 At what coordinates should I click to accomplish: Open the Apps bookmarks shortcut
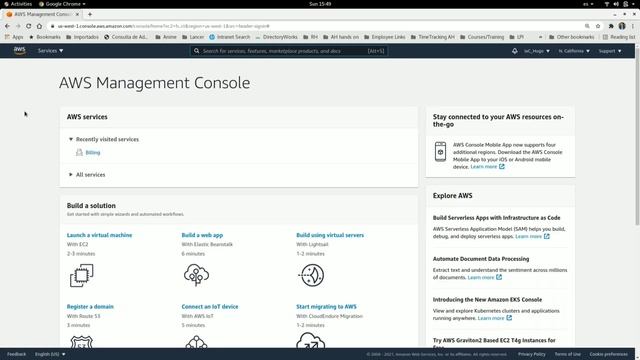(14, 37)
